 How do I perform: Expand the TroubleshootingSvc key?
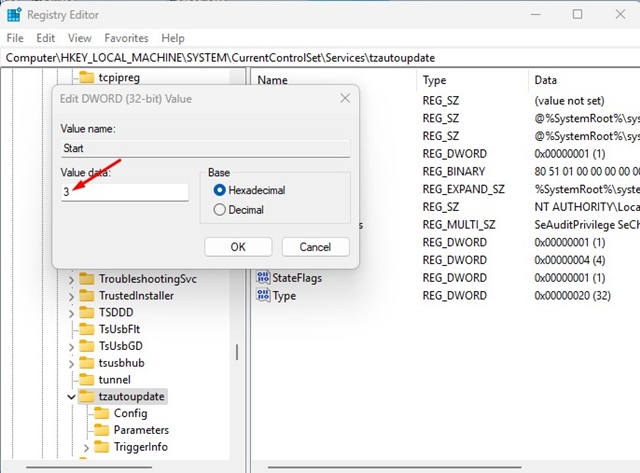click(x=71, y=280)
